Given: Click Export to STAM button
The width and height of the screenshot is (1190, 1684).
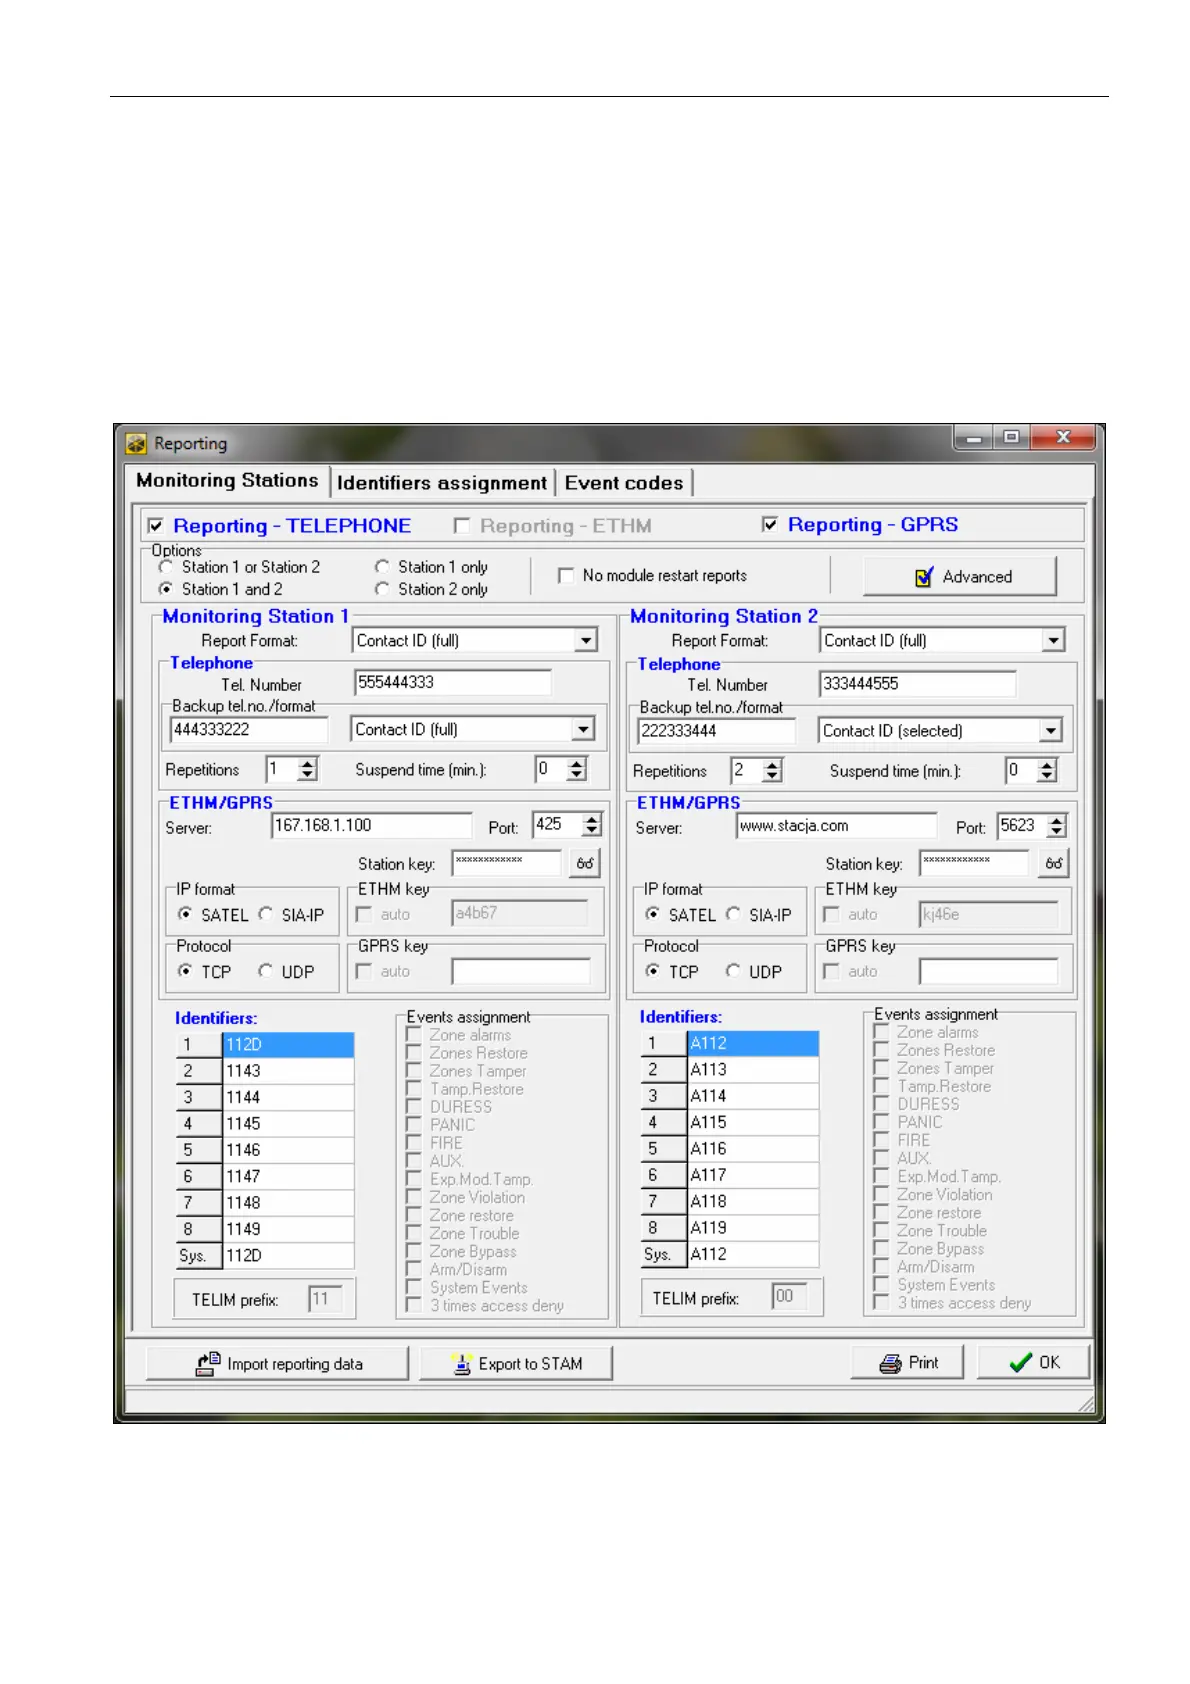Looking at the screenshot, I should click(x=516, y=1364).
